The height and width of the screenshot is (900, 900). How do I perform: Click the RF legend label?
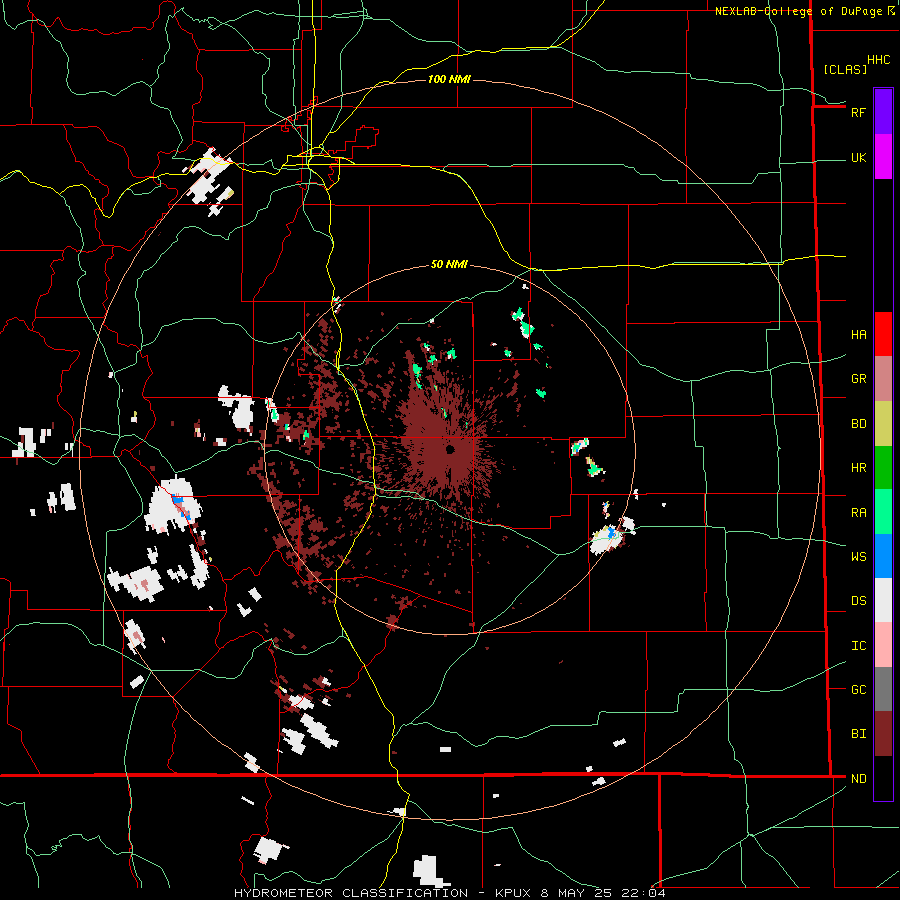[x=858, y=112]
